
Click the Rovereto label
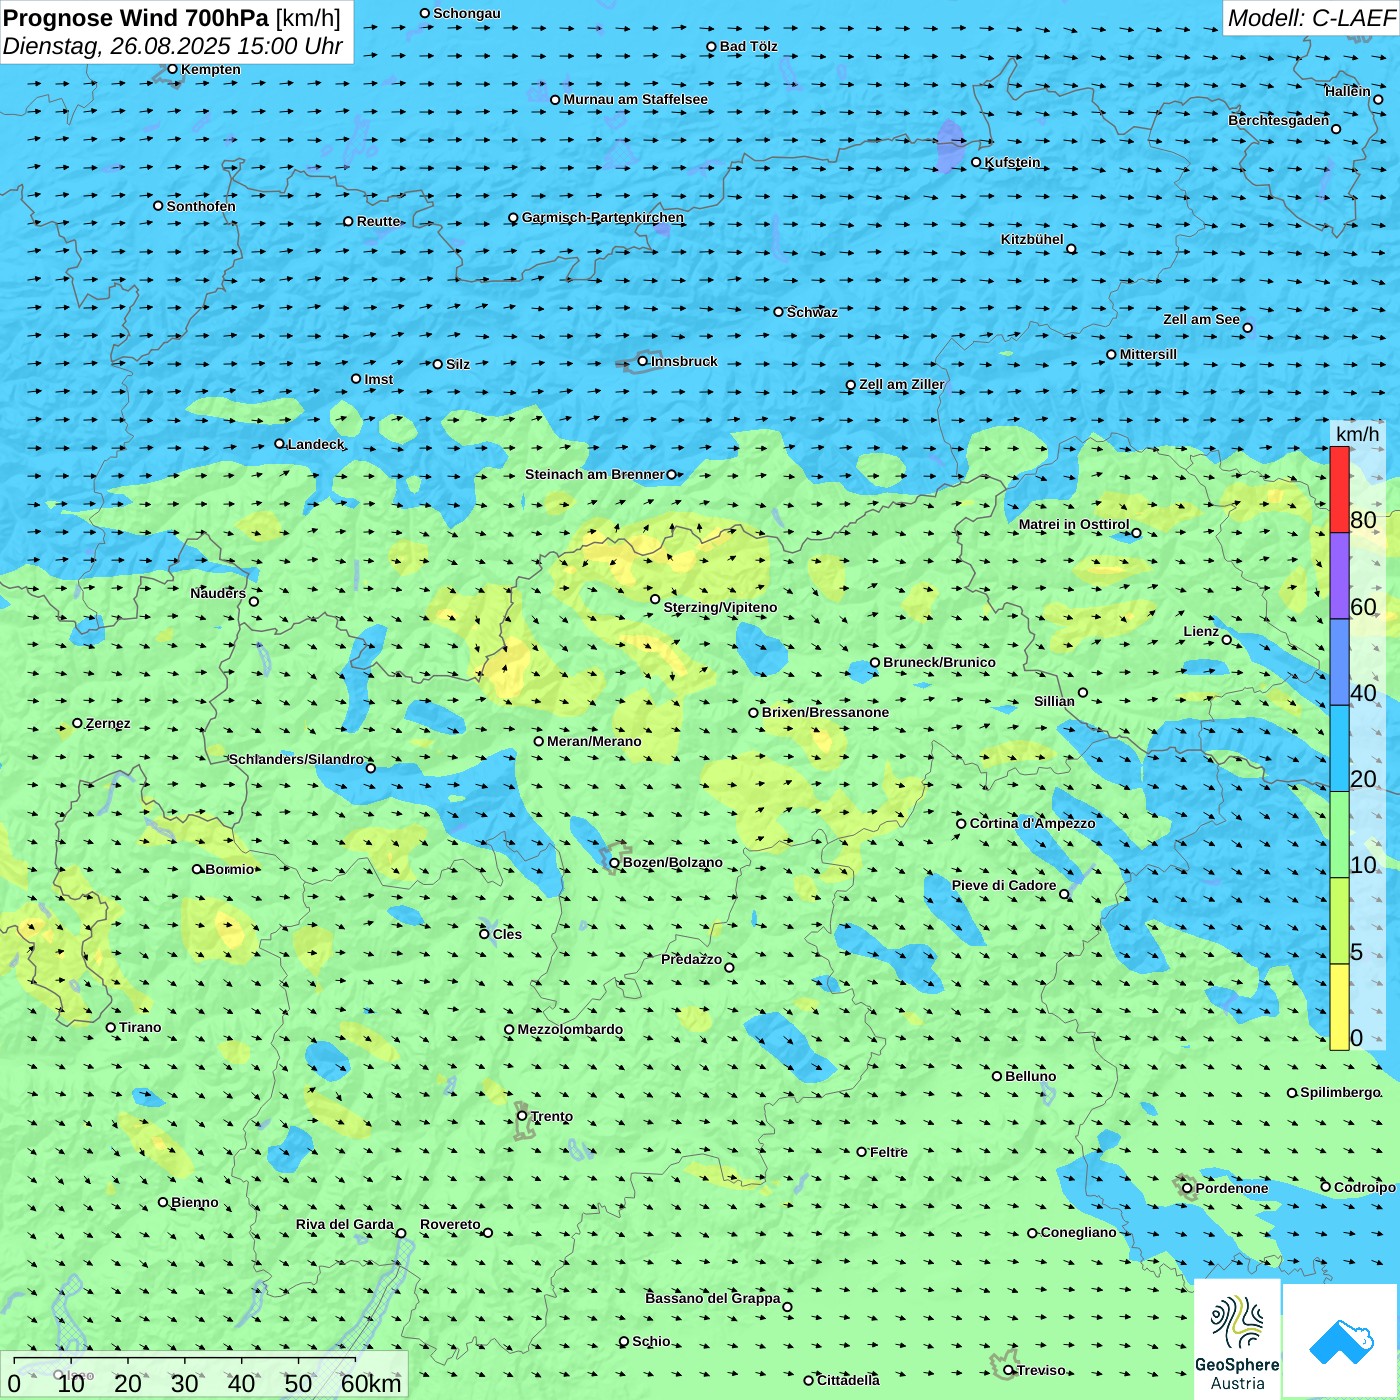(450, 1224)
